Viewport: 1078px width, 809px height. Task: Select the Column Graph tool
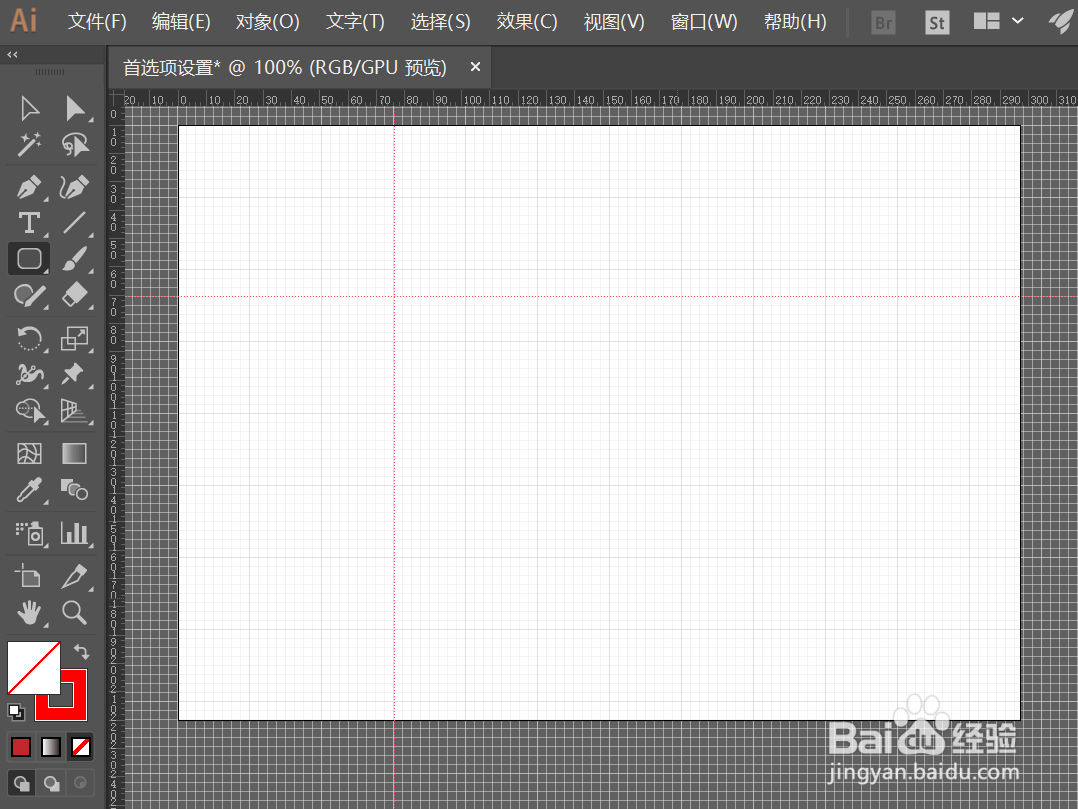click(74, 533)
